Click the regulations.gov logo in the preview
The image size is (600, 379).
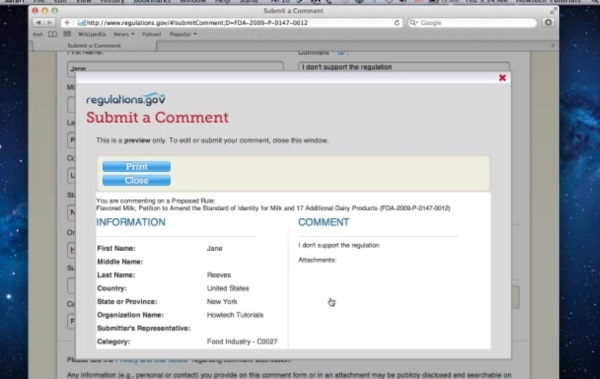point(126,99)
